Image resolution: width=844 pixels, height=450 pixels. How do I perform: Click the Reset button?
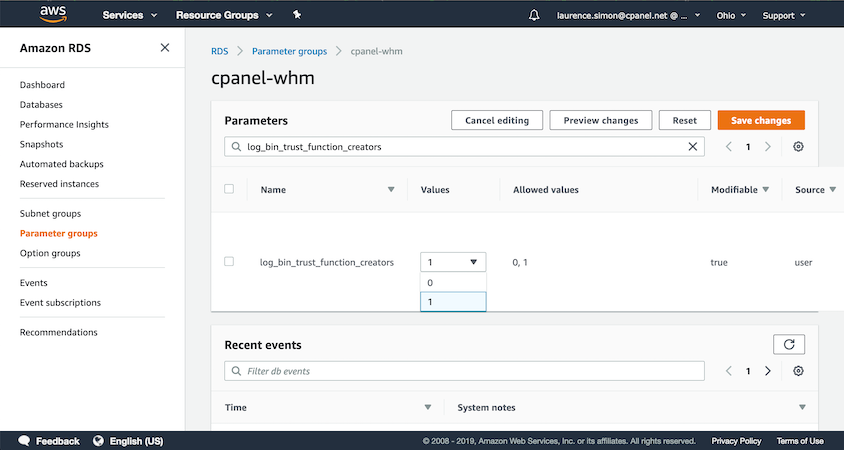tap(685, 120)
